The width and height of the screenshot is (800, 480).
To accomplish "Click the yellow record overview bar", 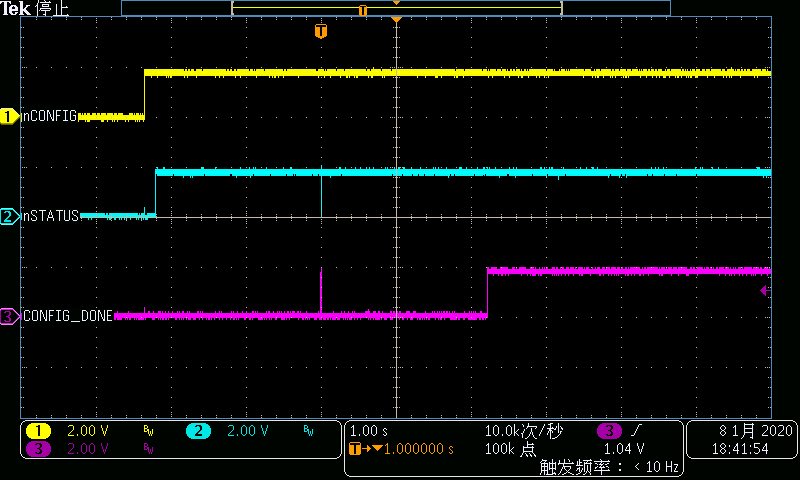I will (x=396, y=8).
